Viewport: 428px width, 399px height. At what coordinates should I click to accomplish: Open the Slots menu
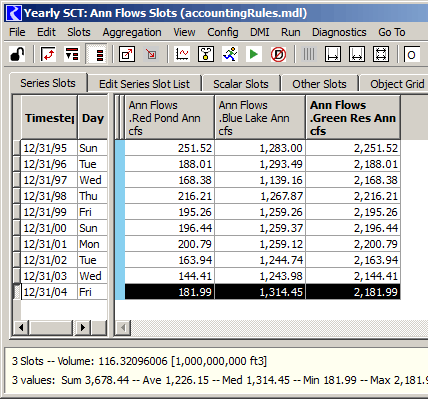[x=79, y=32]
